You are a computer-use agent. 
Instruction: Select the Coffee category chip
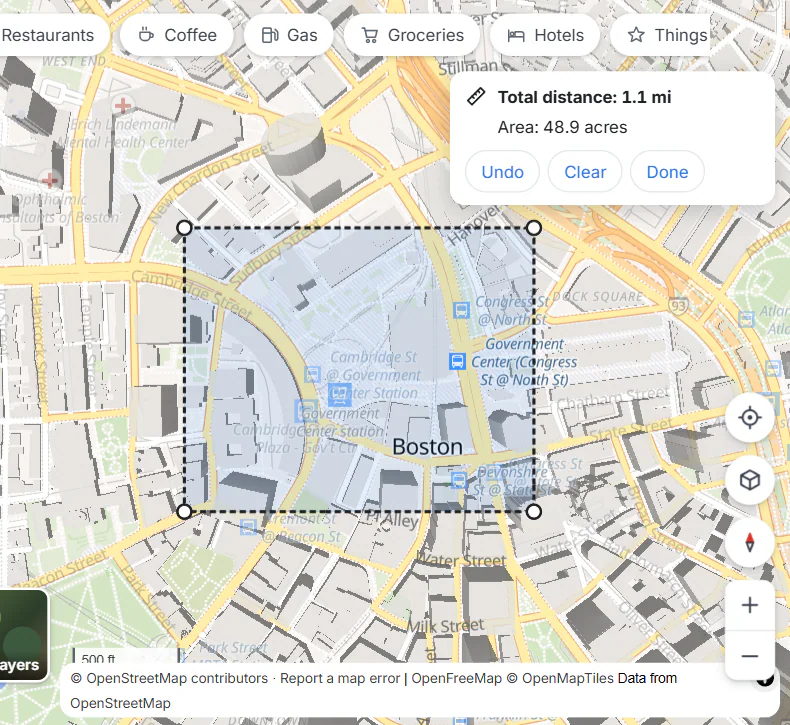[177, 35]
